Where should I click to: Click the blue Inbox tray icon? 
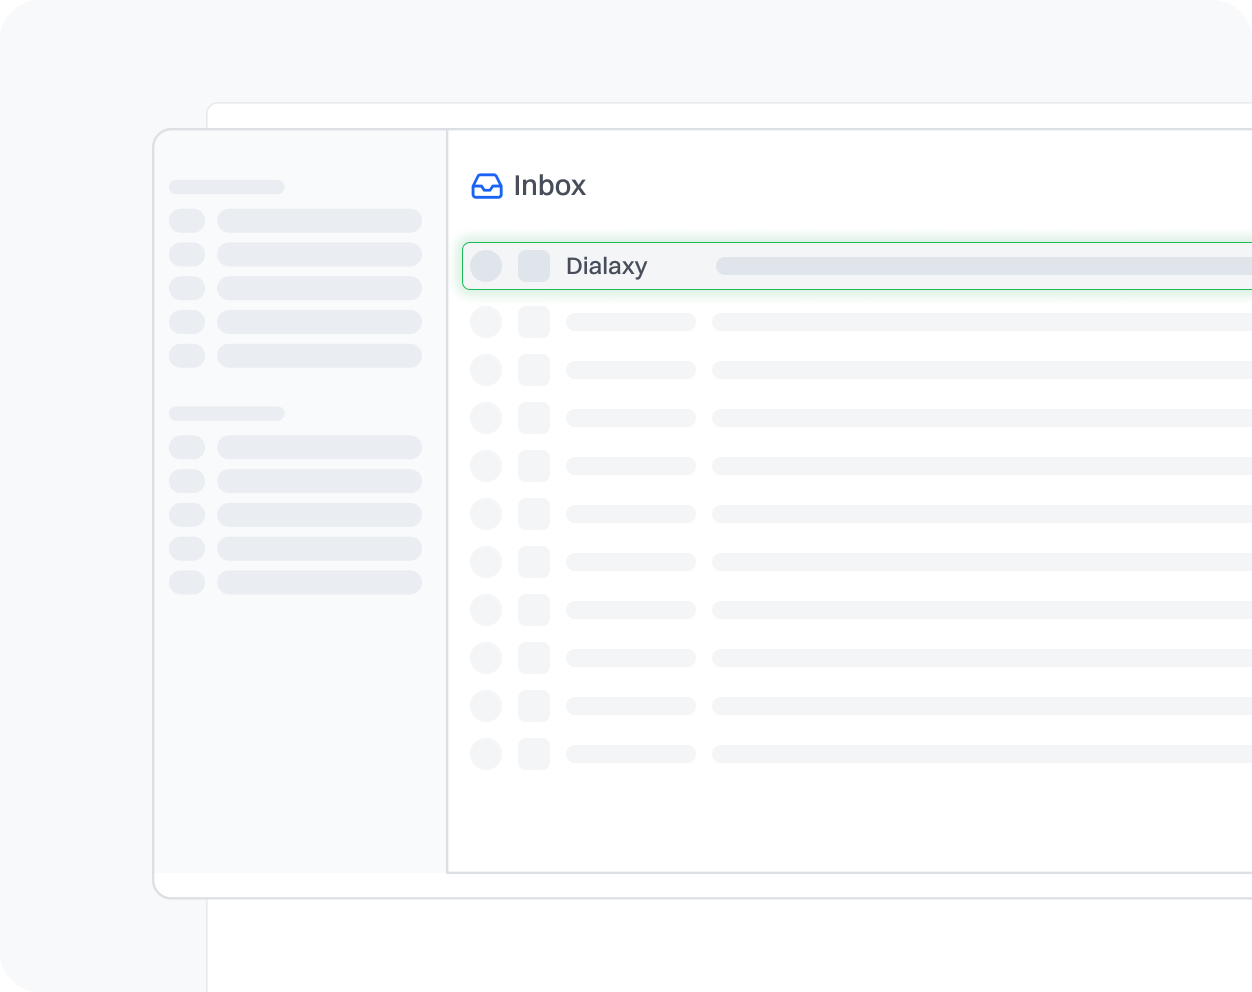click(487, 186)
